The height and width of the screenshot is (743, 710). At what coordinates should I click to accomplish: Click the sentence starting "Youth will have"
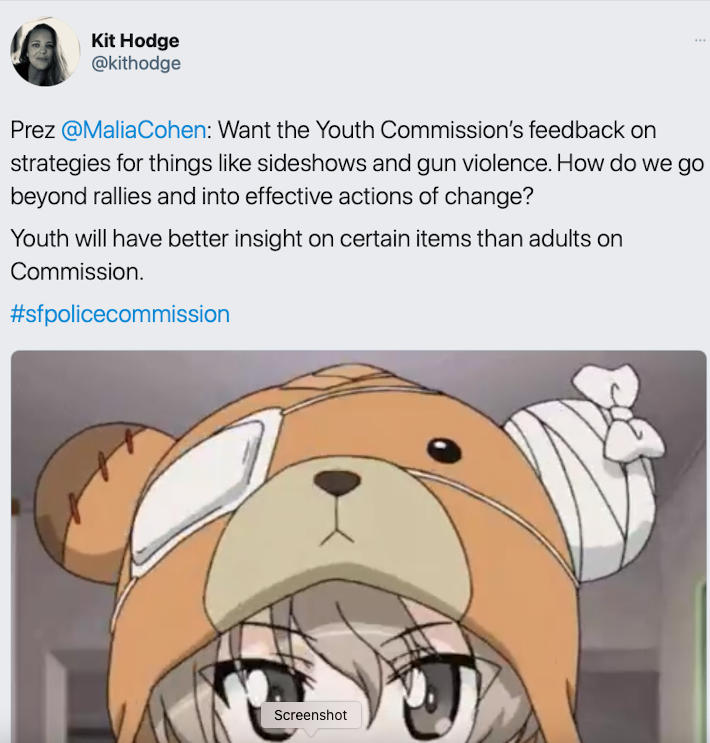click(317, 255)
